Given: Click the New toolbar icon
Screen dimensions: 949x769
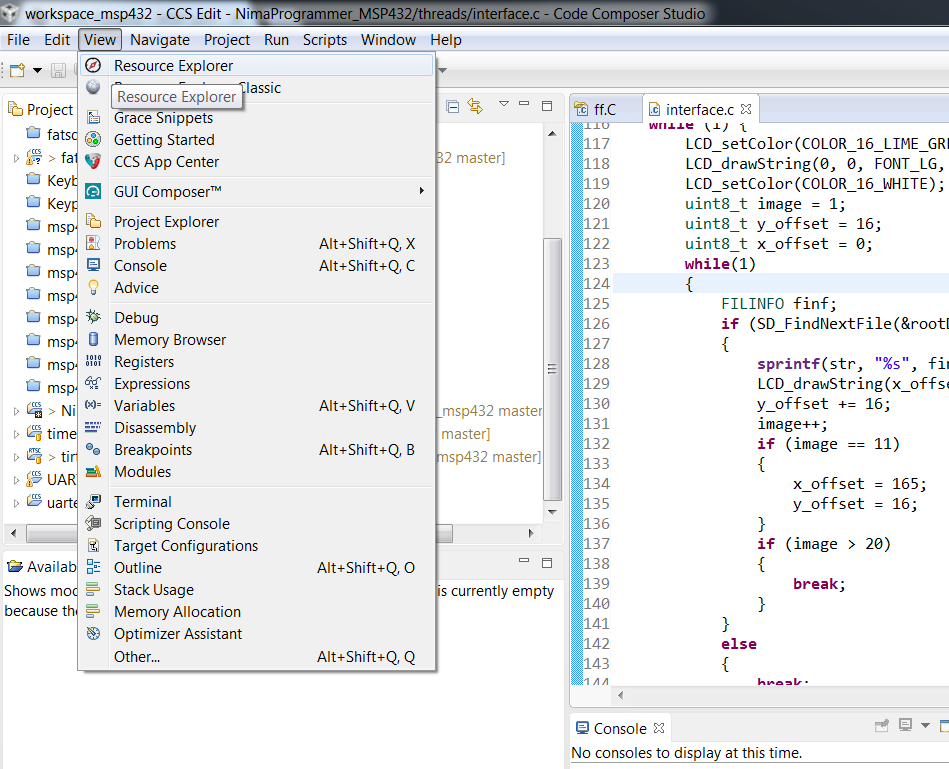Looking at the screenshot, I should pos(18,70).
